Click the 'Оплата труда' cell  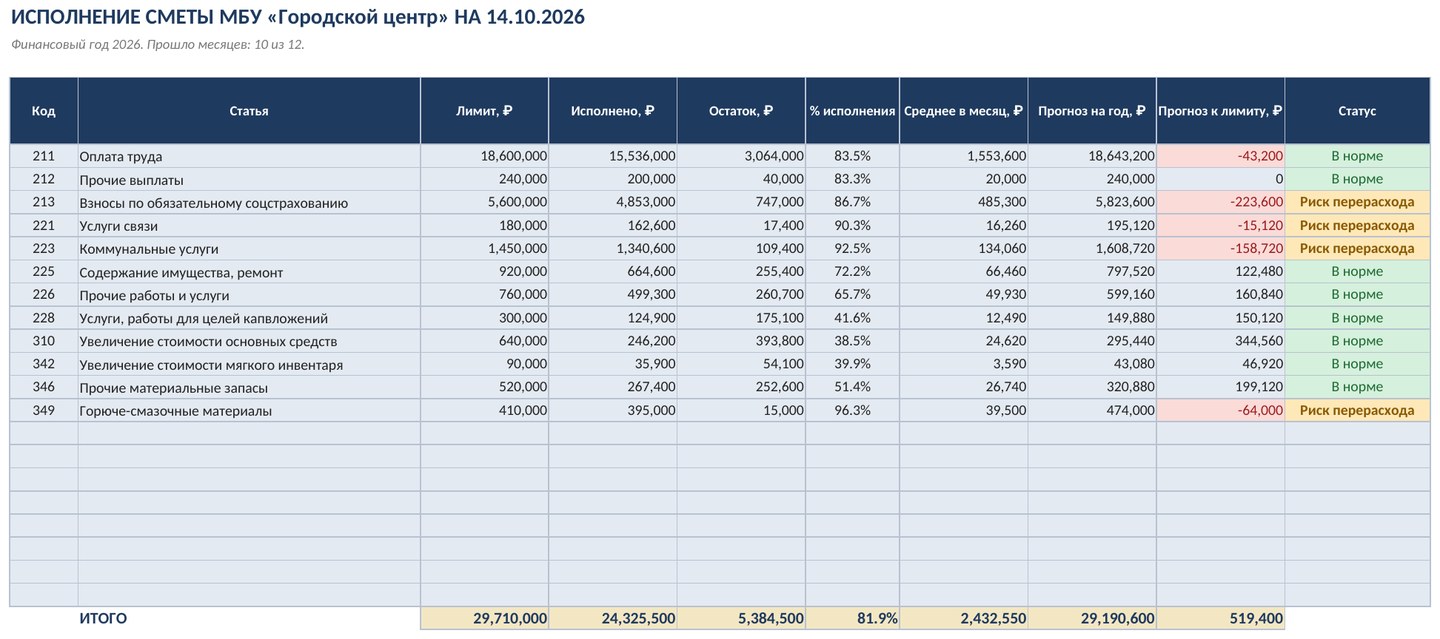click(249, 156)
